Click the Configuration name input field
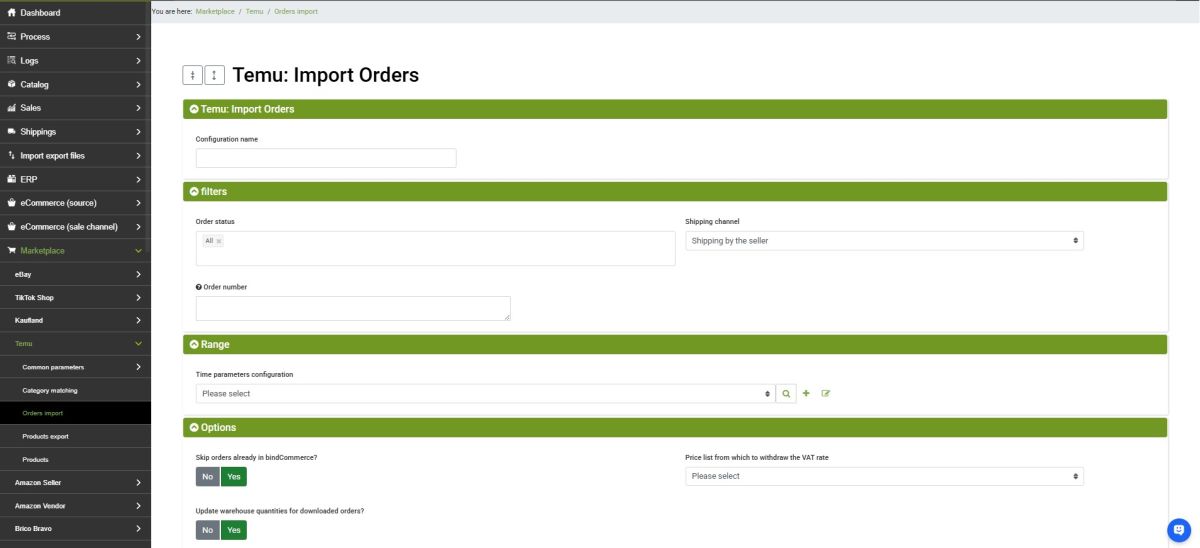The width and height of the screenshot is (1200, 548). click(326, 158)
